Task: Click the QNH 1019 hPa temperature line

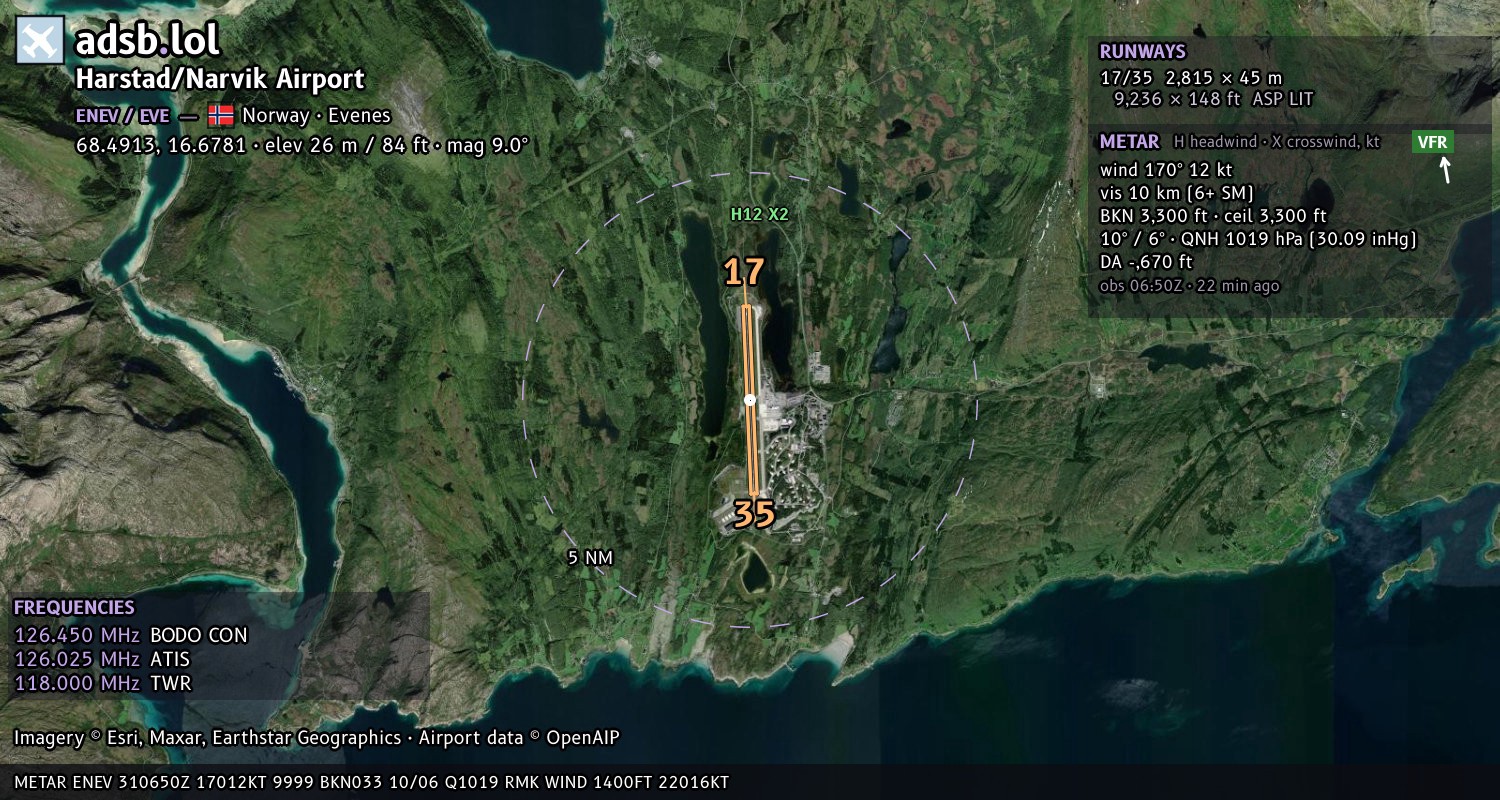Action: (1258, 239)
